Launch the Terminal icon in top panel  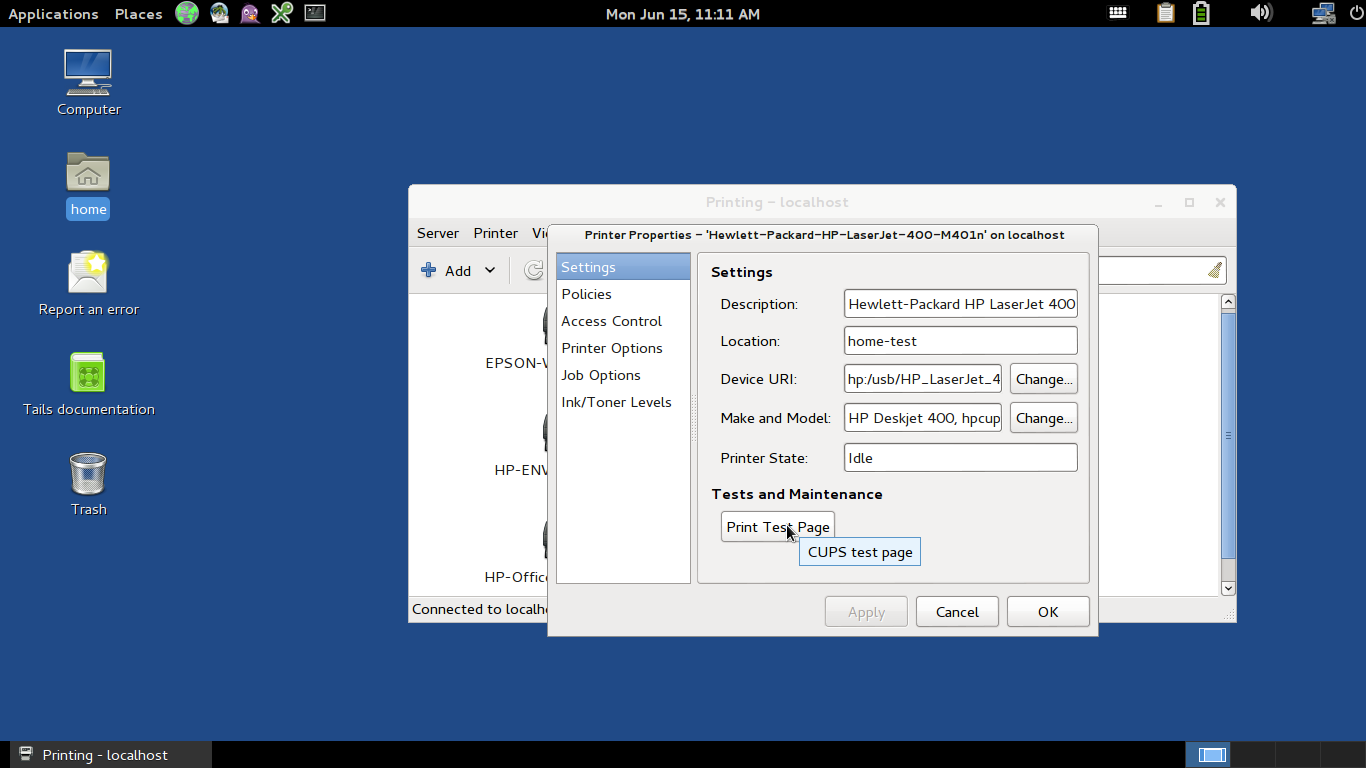pyautogui.click(x=314, y=13)
